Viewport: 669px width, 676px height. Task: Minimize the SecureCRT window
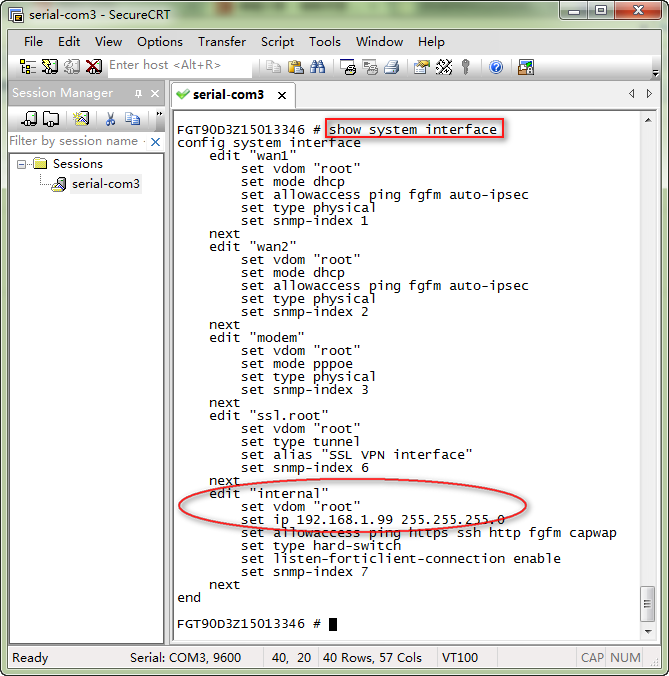click(x=574, y=11)
